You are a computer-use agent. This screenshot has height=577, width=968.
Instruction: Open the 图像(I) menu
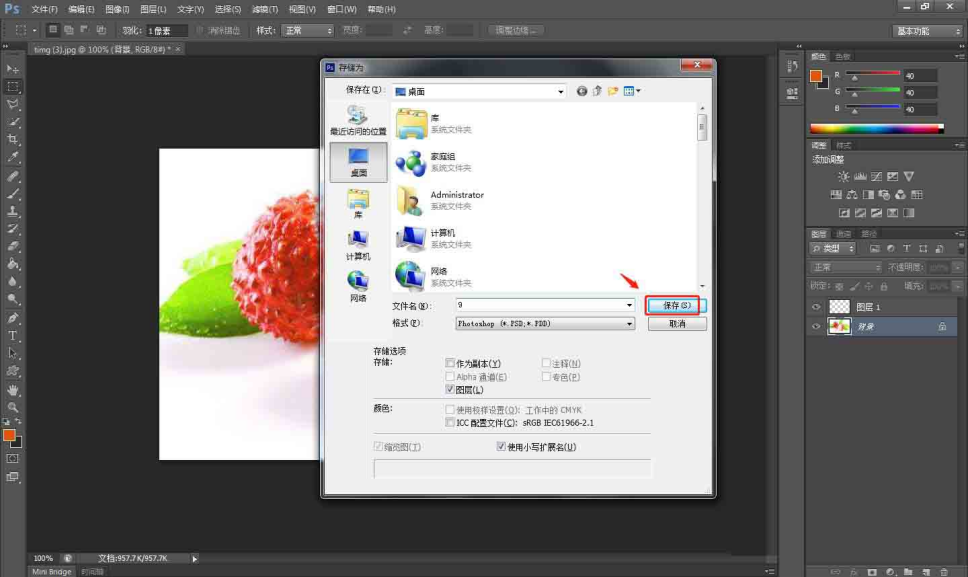(x=118, y=9)
